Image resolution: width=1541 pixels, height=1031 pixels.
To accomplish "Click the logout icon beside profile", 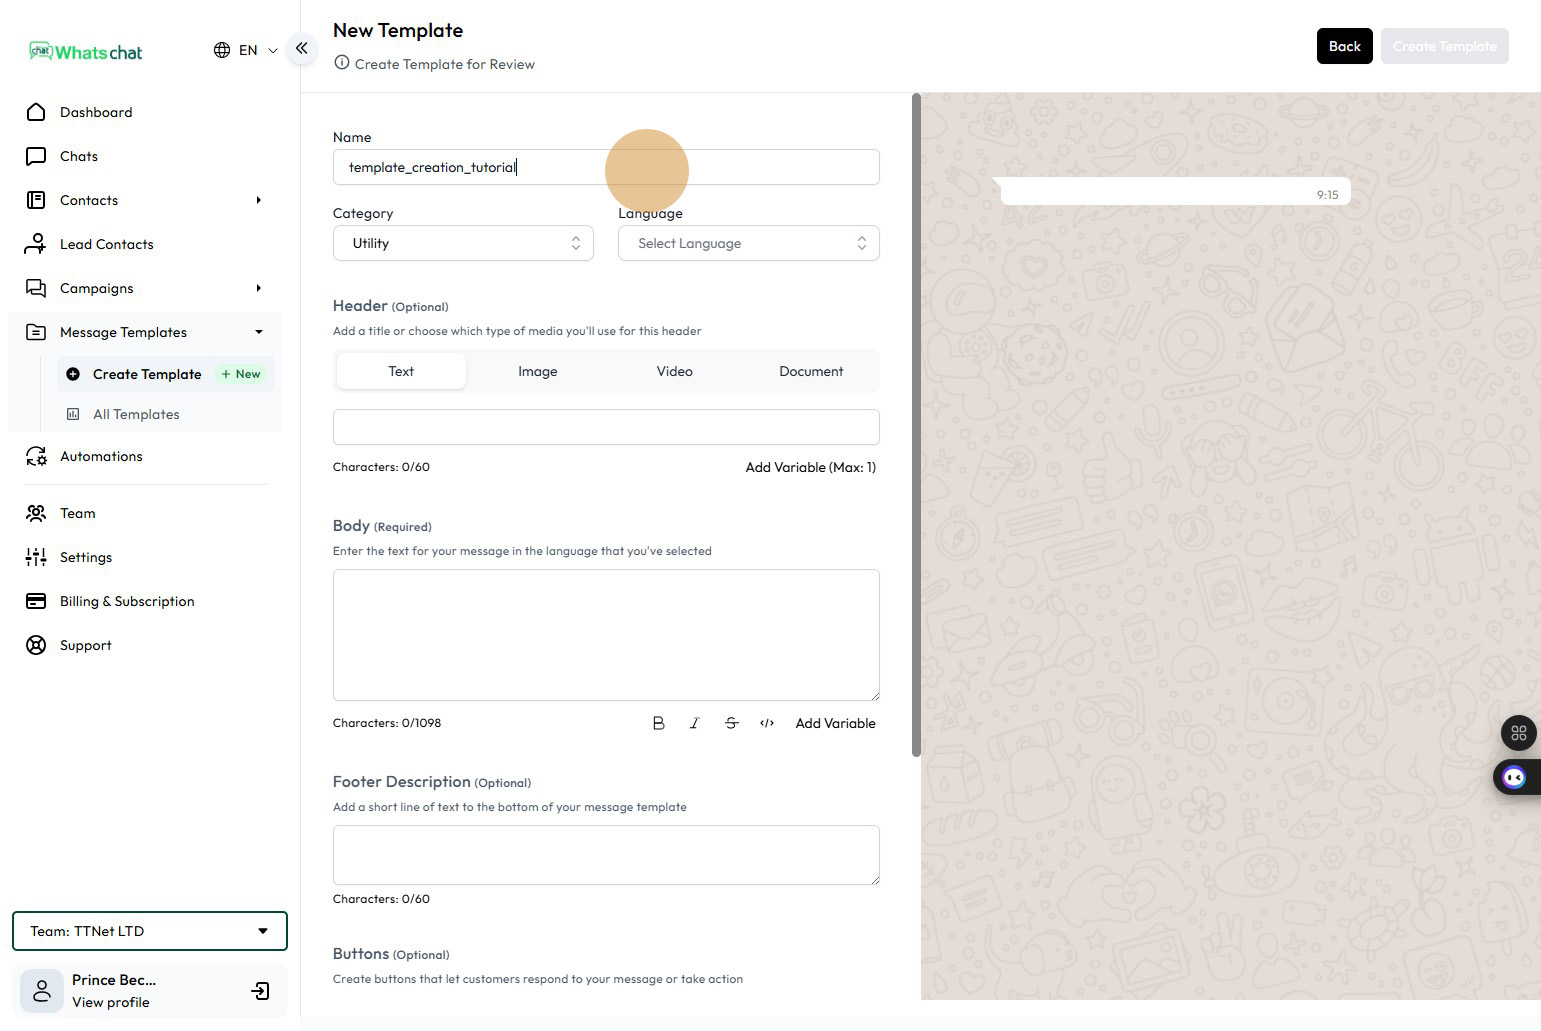I will pos(260,991).
